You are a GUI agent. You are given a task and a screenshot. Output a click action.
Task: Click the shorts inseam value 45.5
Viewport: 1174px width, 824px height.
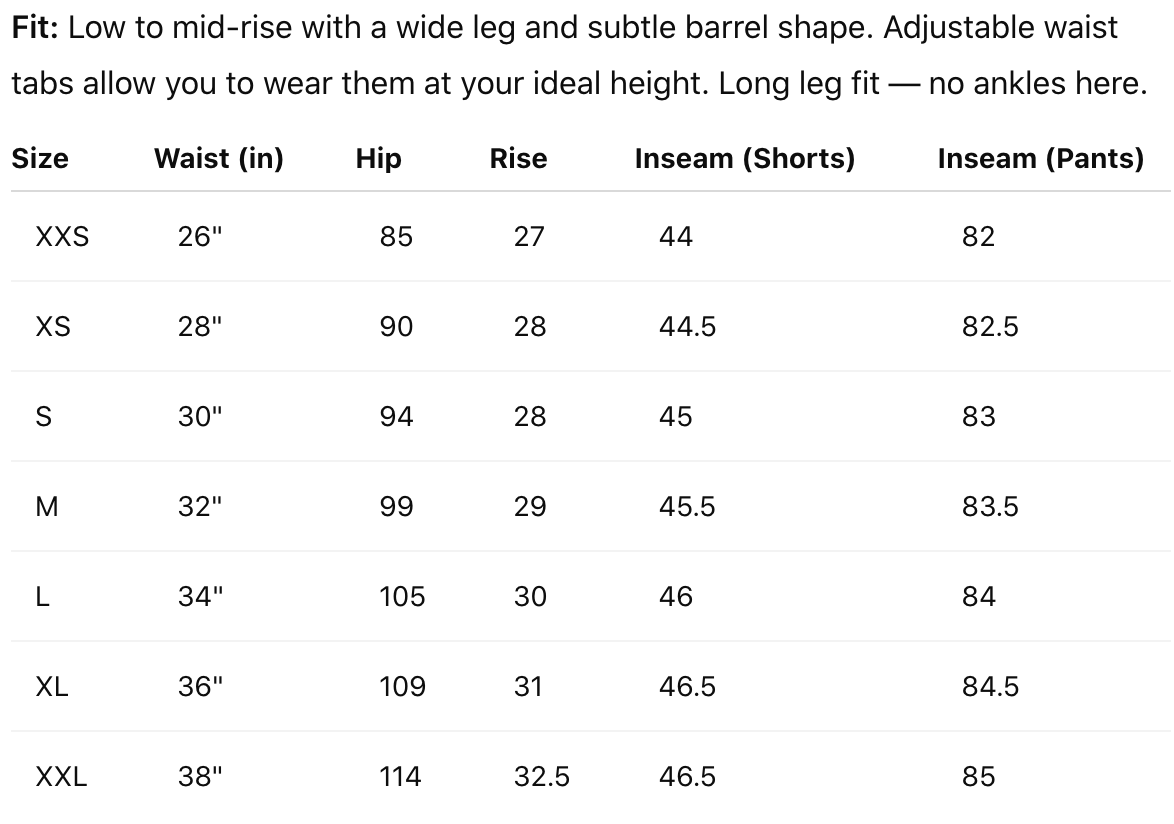(x=687, y=506)
